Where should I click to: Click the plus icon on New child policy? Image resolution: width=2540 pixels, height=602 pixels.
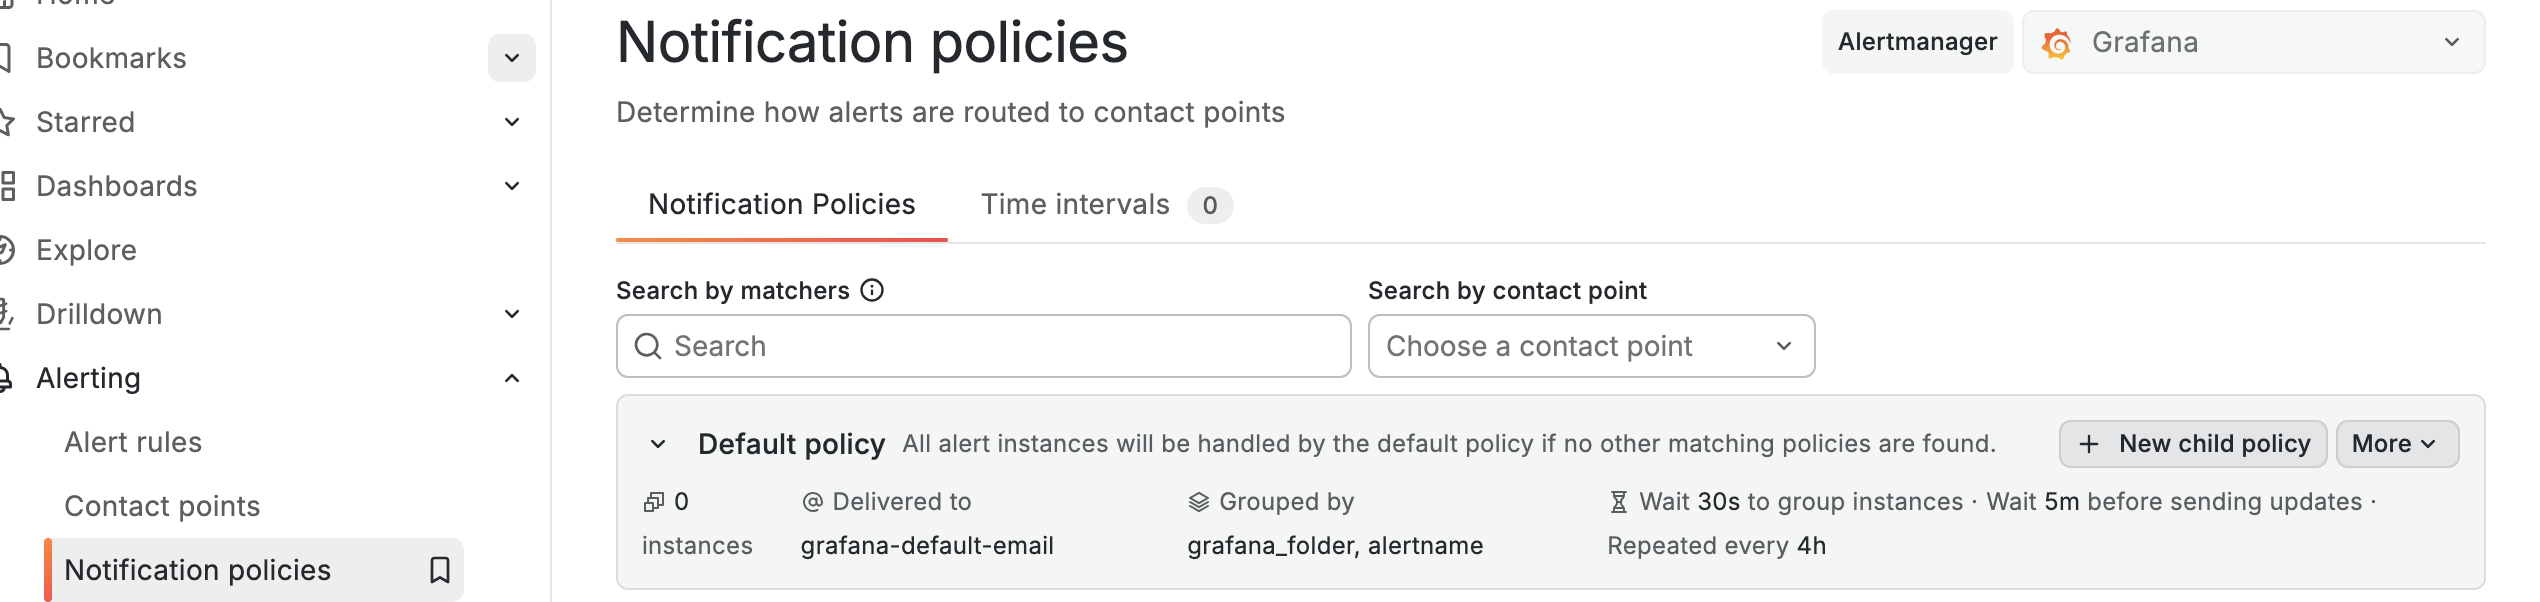pyautogui.click(x=2089, y=444)
